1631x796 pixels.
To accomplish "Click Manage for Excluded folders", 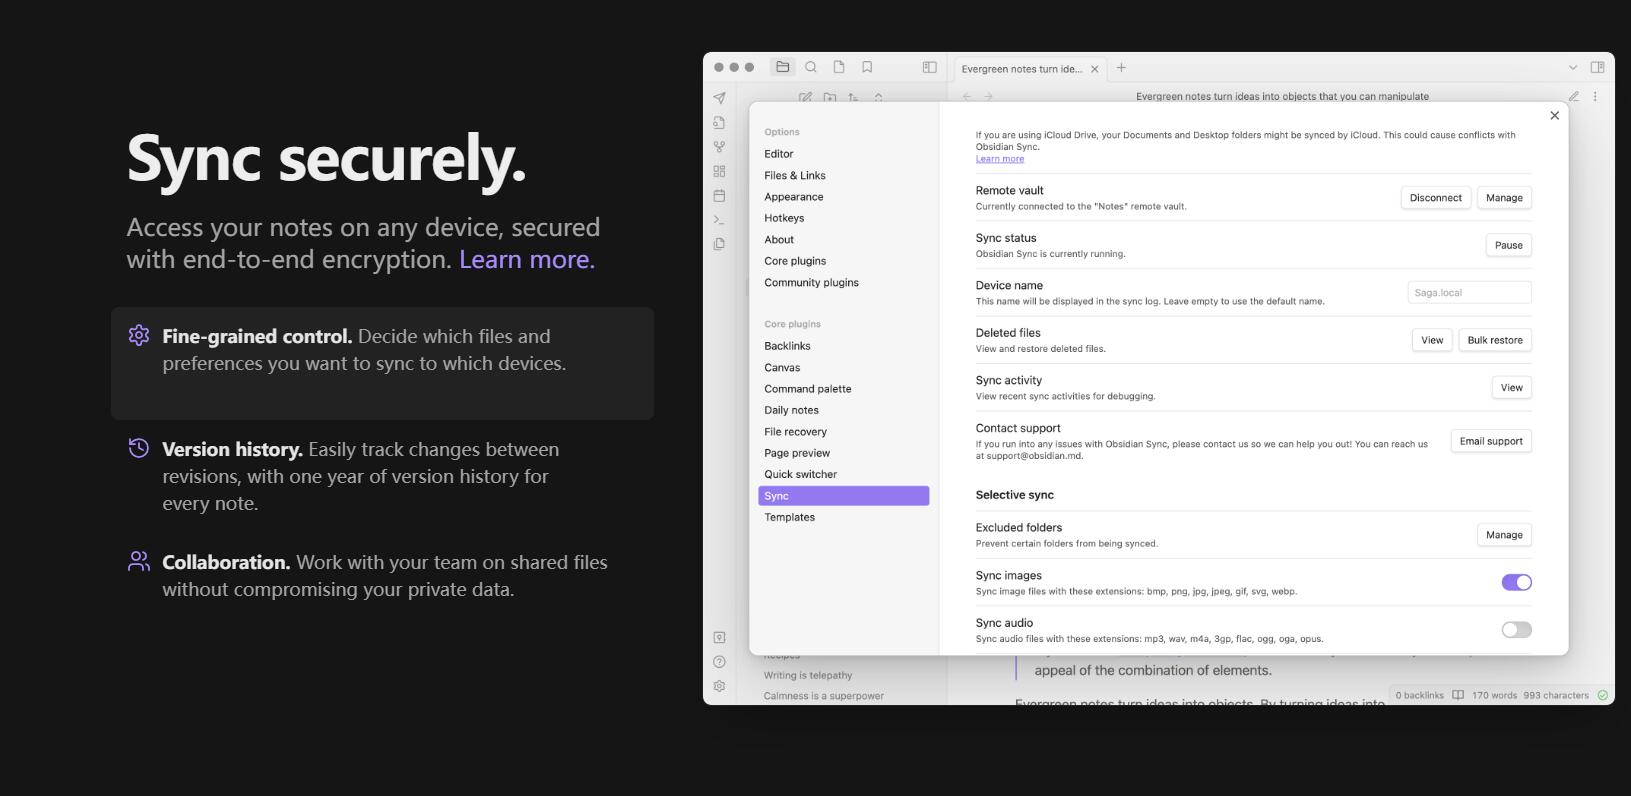I will [x=1504, y=535].
